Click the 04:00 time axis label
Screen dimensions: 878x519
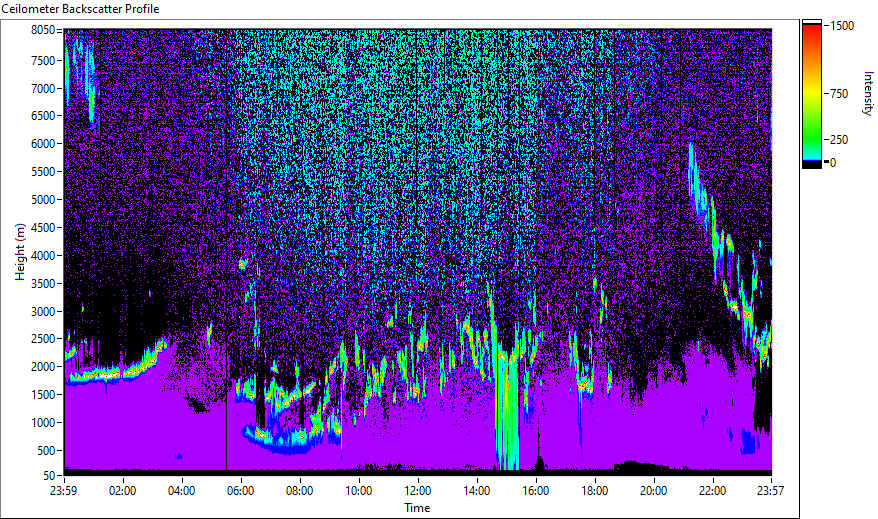(x=181, y=491)
